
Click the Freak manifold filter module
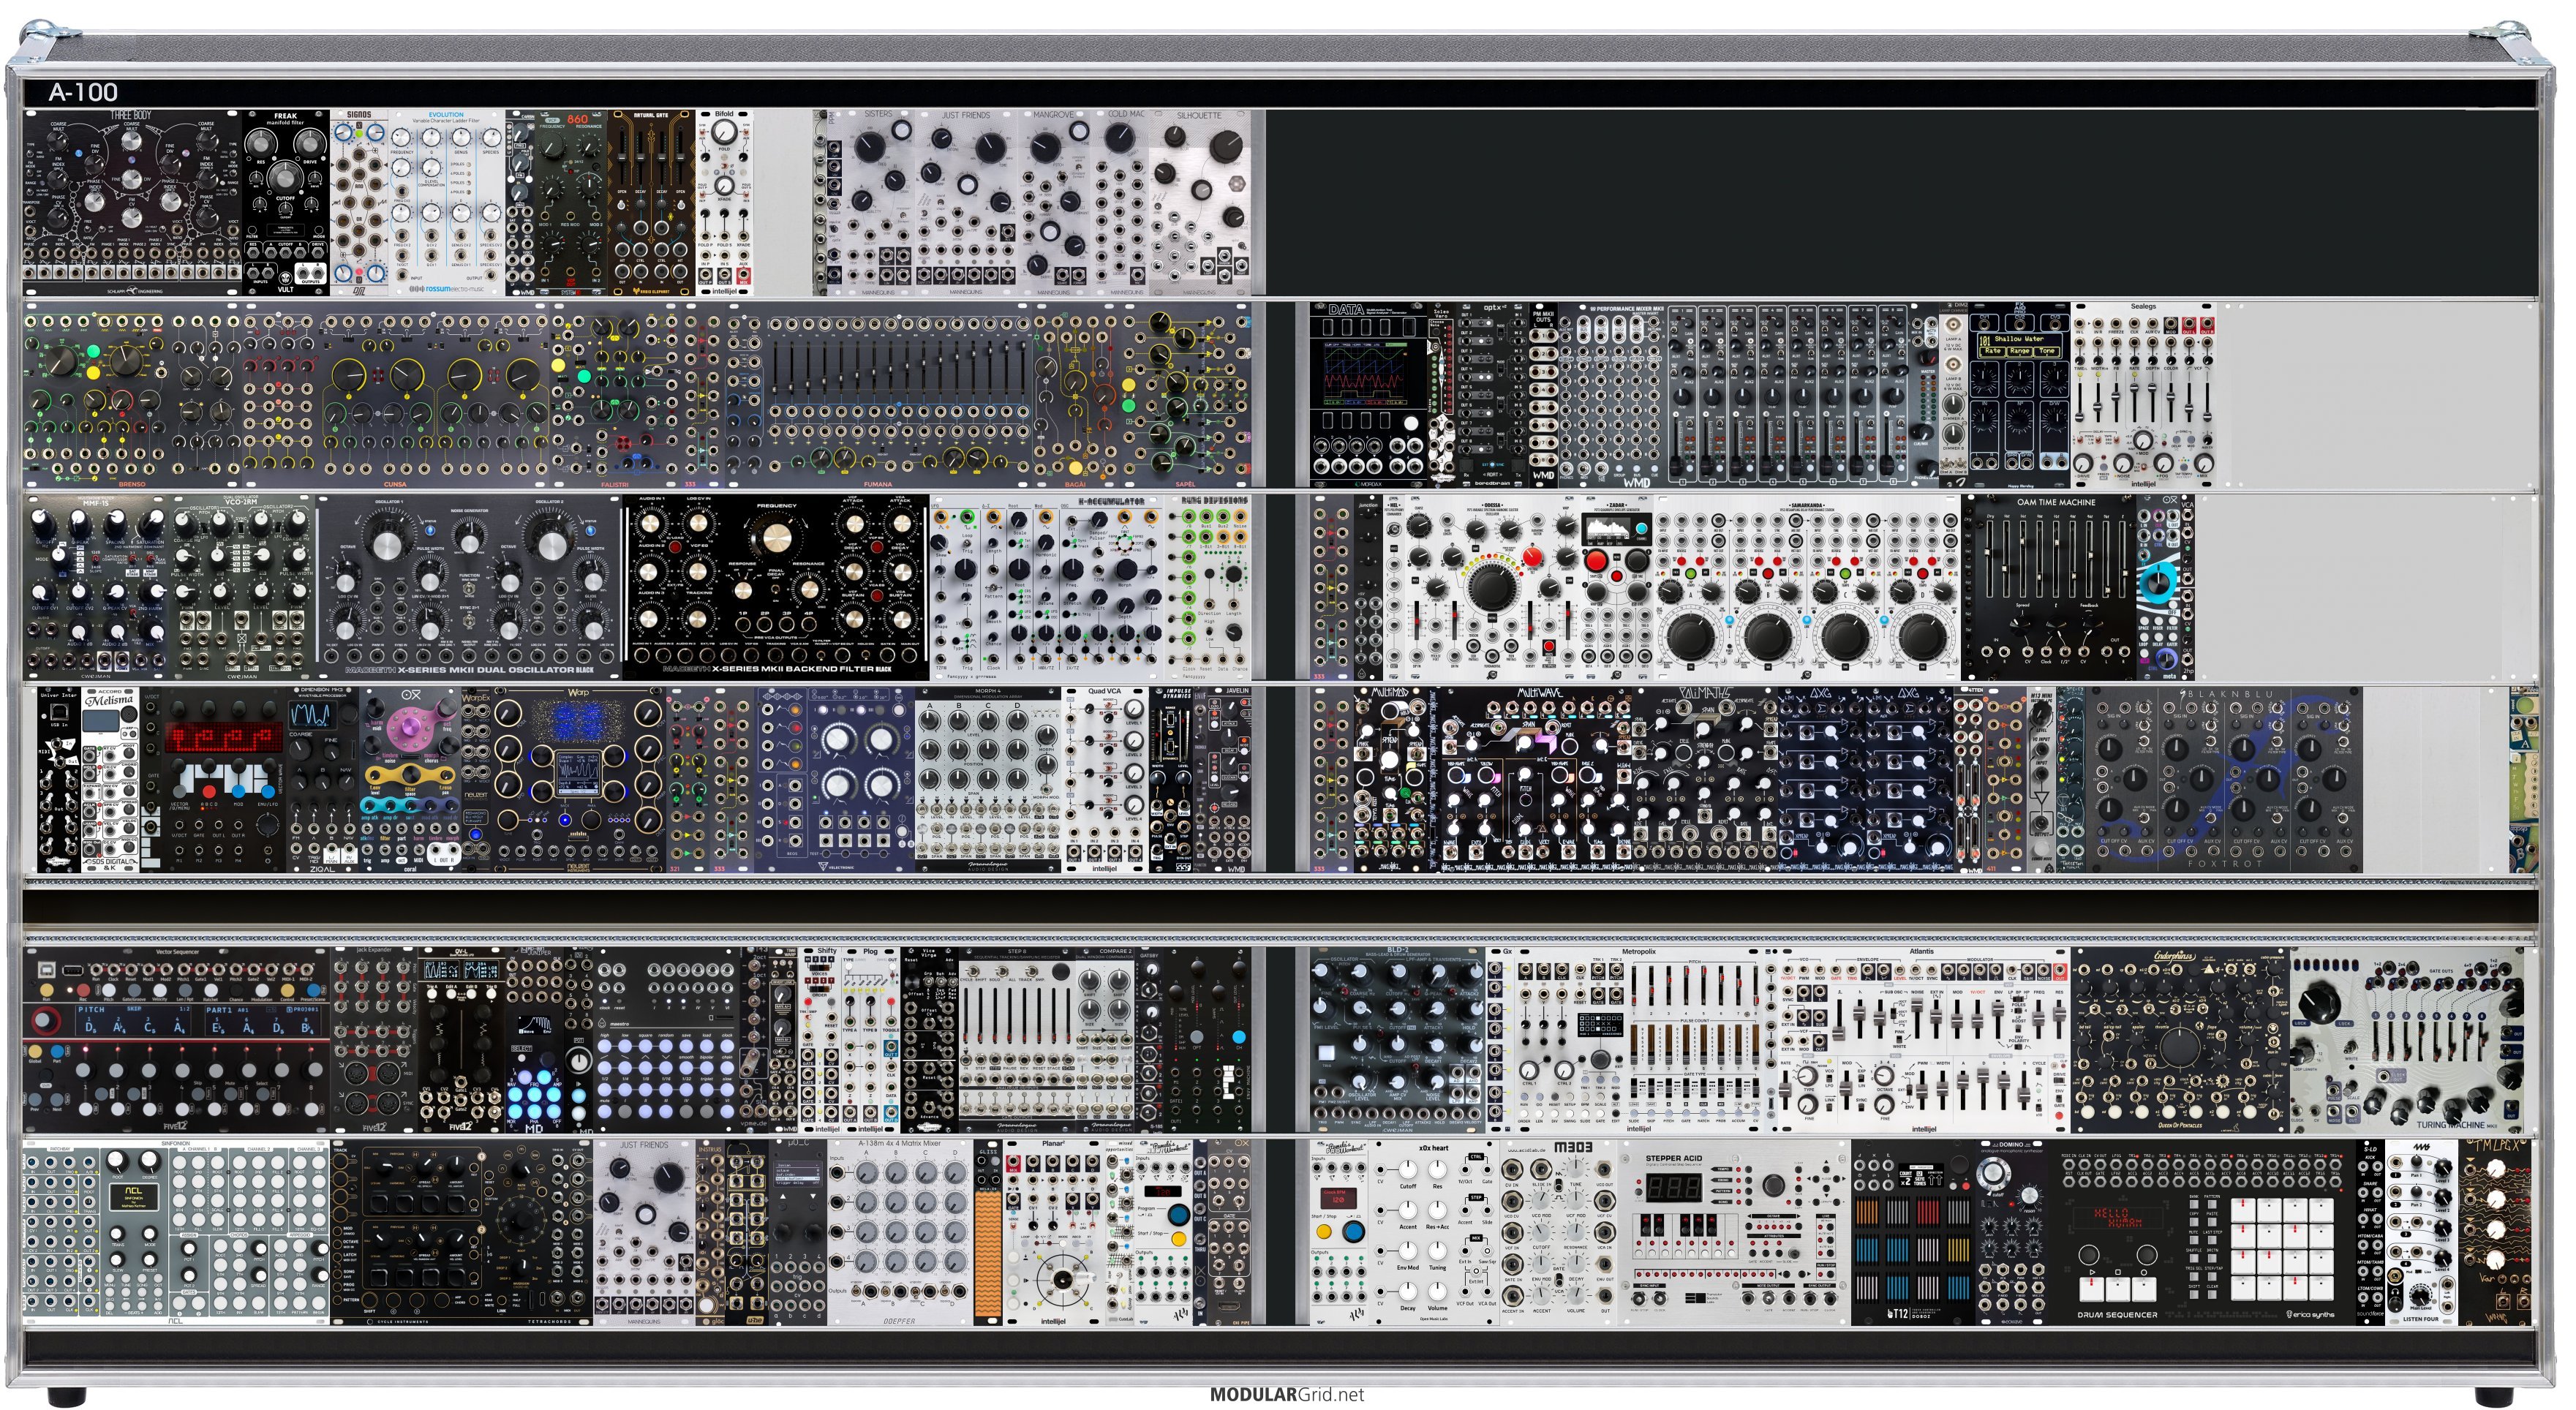[286, 203]
